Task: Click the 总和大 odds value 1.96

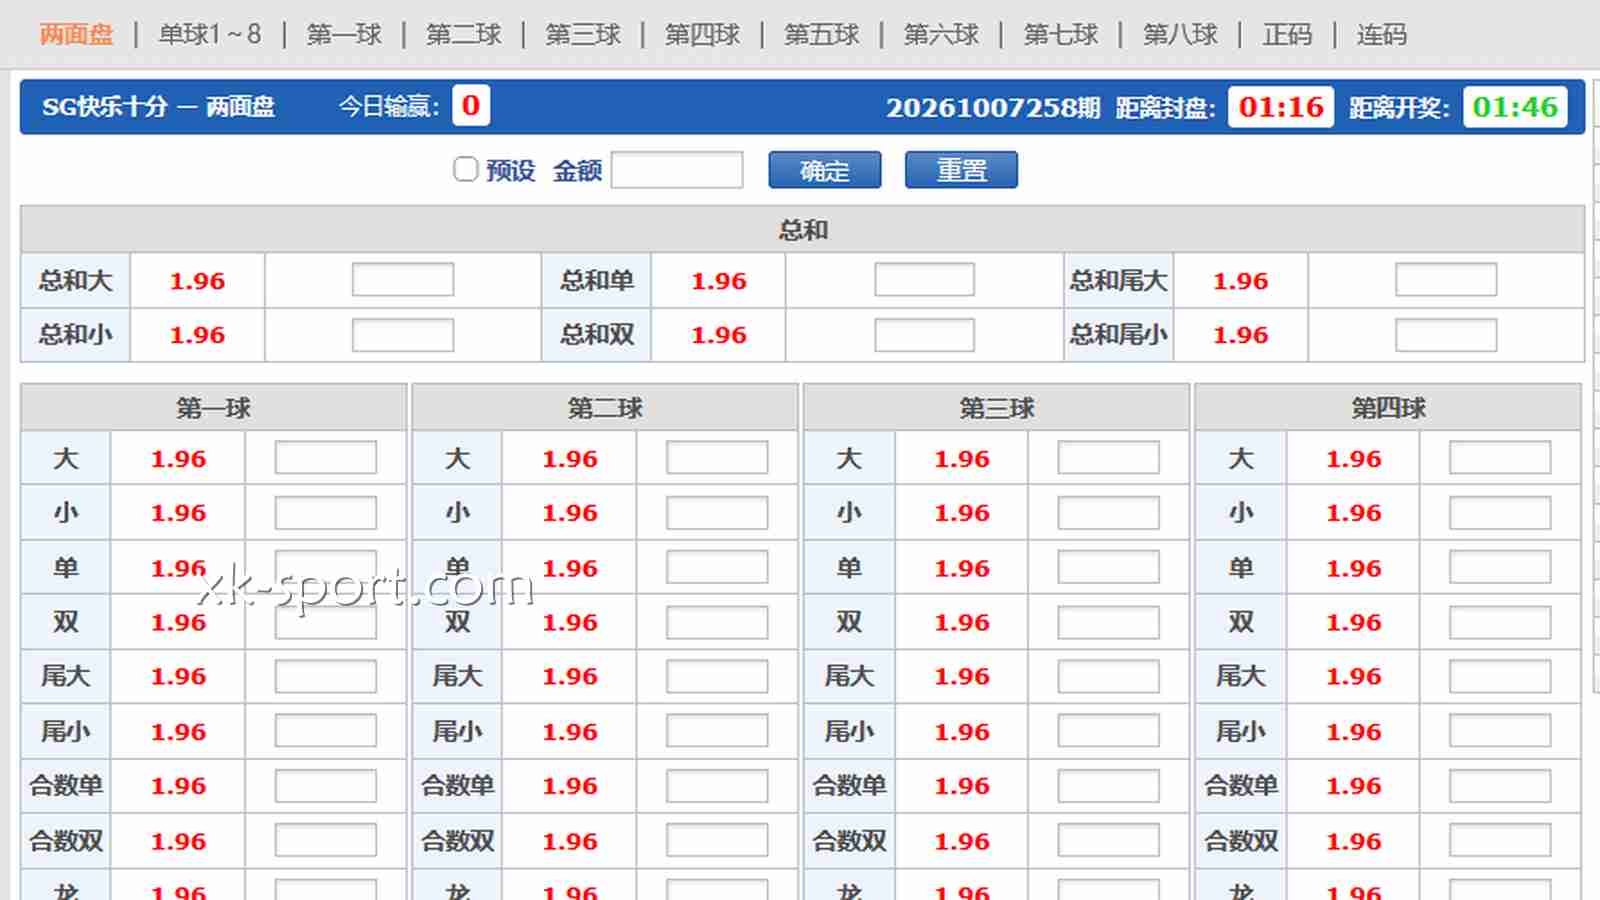Action: coord(197,281)
